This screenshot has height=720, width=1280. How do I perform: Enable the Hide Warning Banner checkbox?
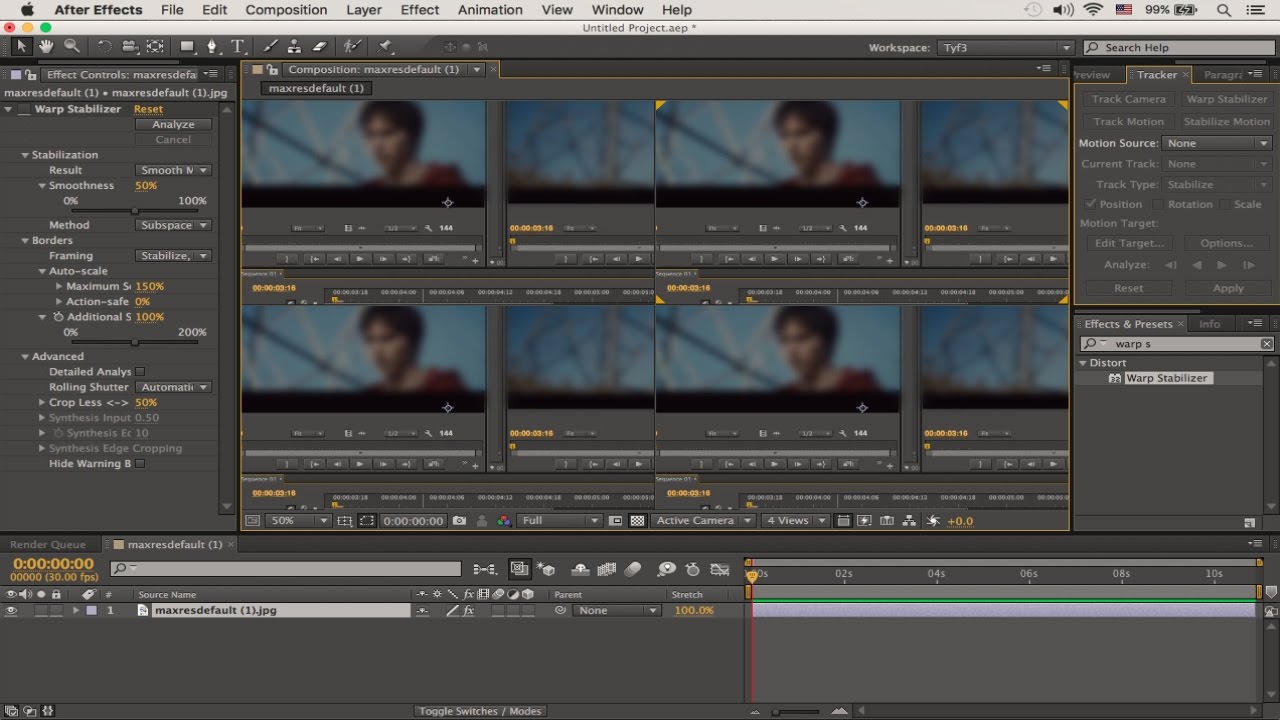(140, 463)
